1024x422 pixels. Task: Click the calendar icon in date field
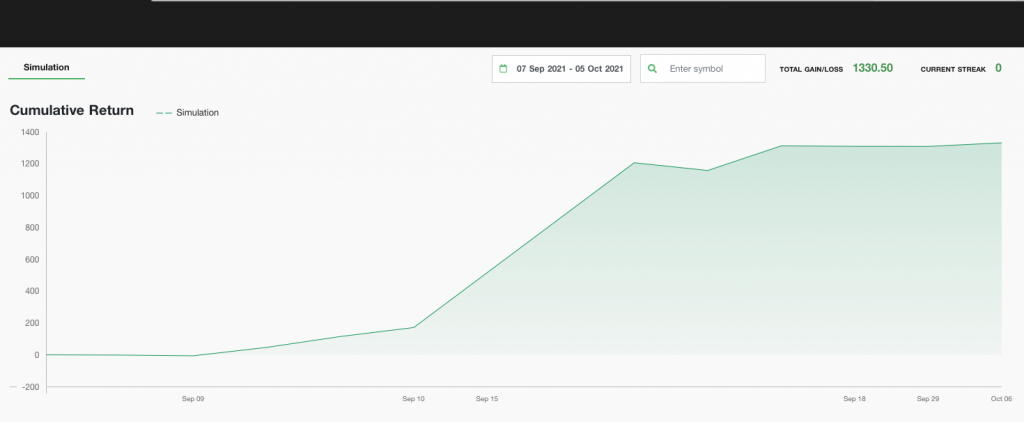[x=503, y=69]
